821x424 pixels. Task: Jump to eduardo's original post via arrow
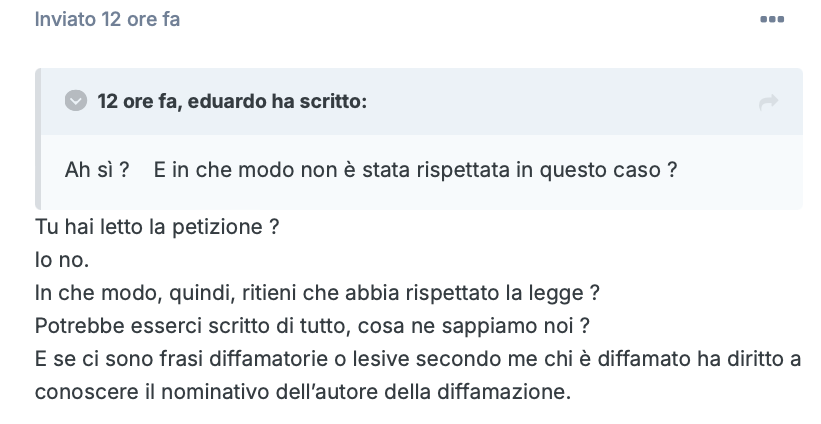pyautogui.click(x=768, y=102)
